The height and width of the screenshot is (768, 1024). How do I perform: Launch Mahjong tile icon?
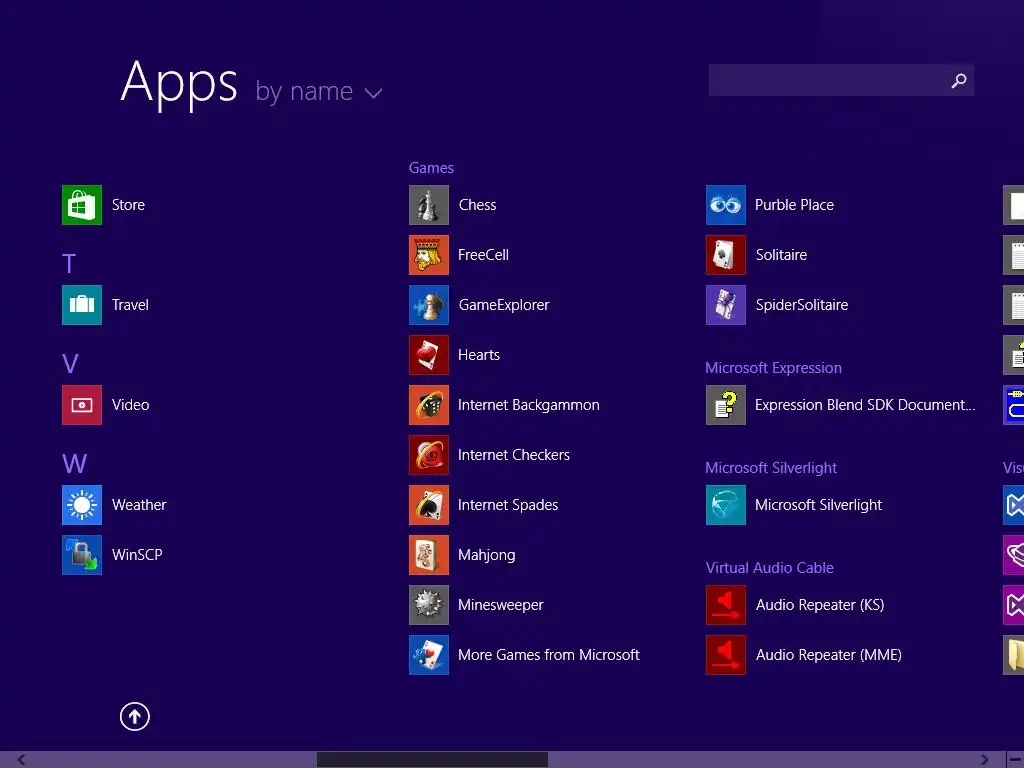point(429,555)
